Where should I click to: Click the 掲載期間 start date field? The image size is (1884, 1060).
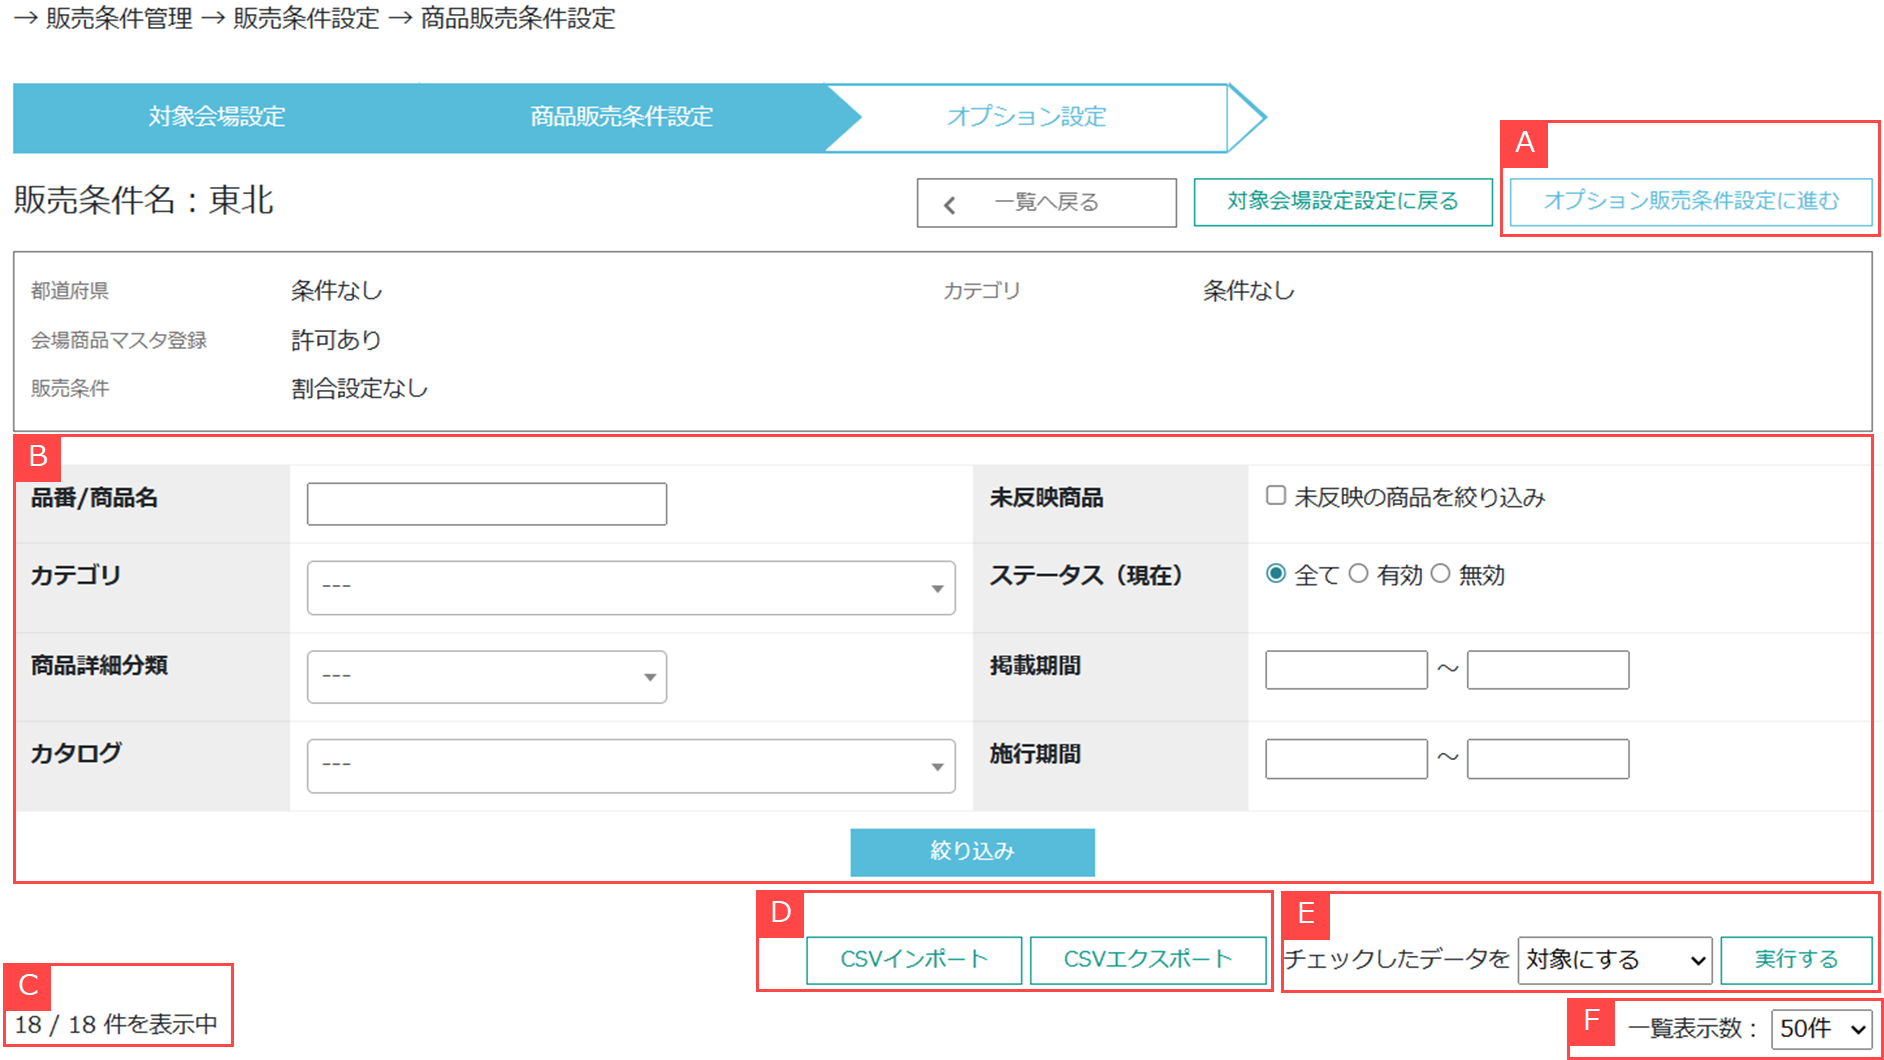point(1346,669)
